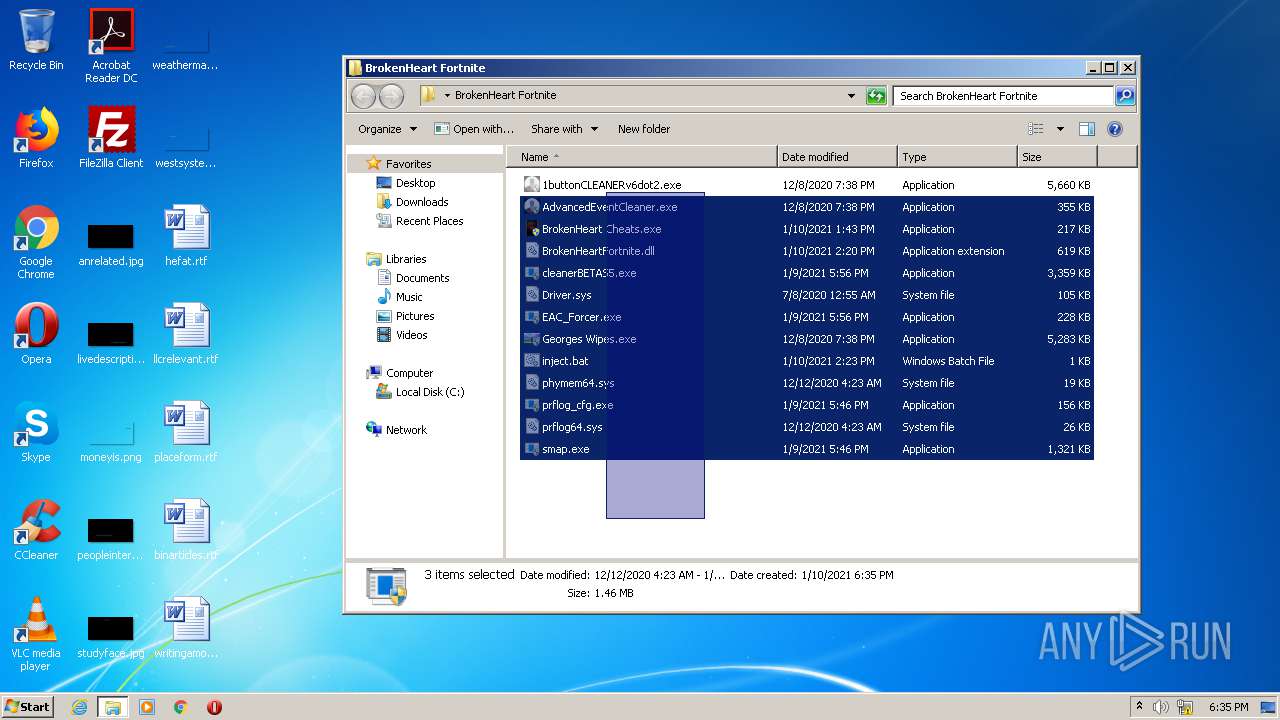Open Recent Places in navigation pane
Image resolution: width=1280 pixels, height=720 pixels.
pos(420,221)
